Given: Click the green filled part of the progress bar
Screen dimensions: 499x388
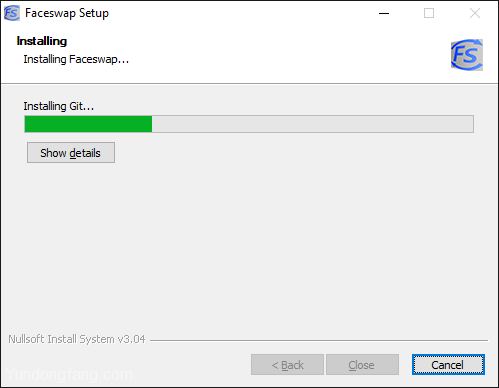Looking at the screenshot, I should (88, 124).
